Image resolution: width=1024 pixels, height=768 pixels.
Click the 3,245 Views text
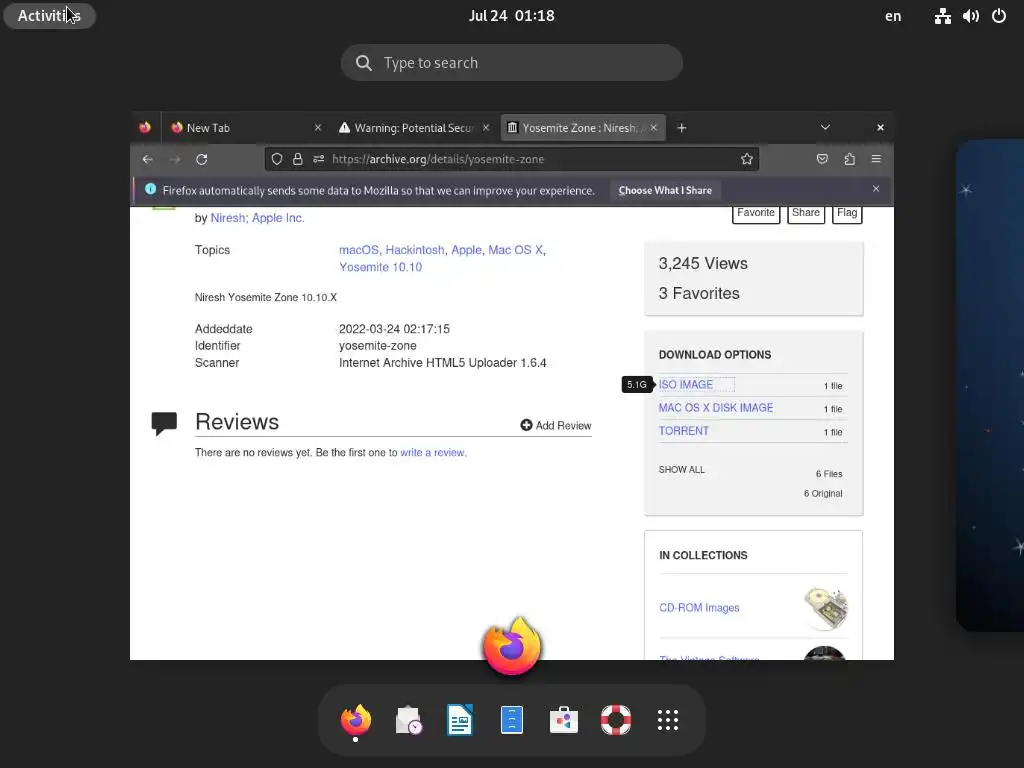click(703, 264)
